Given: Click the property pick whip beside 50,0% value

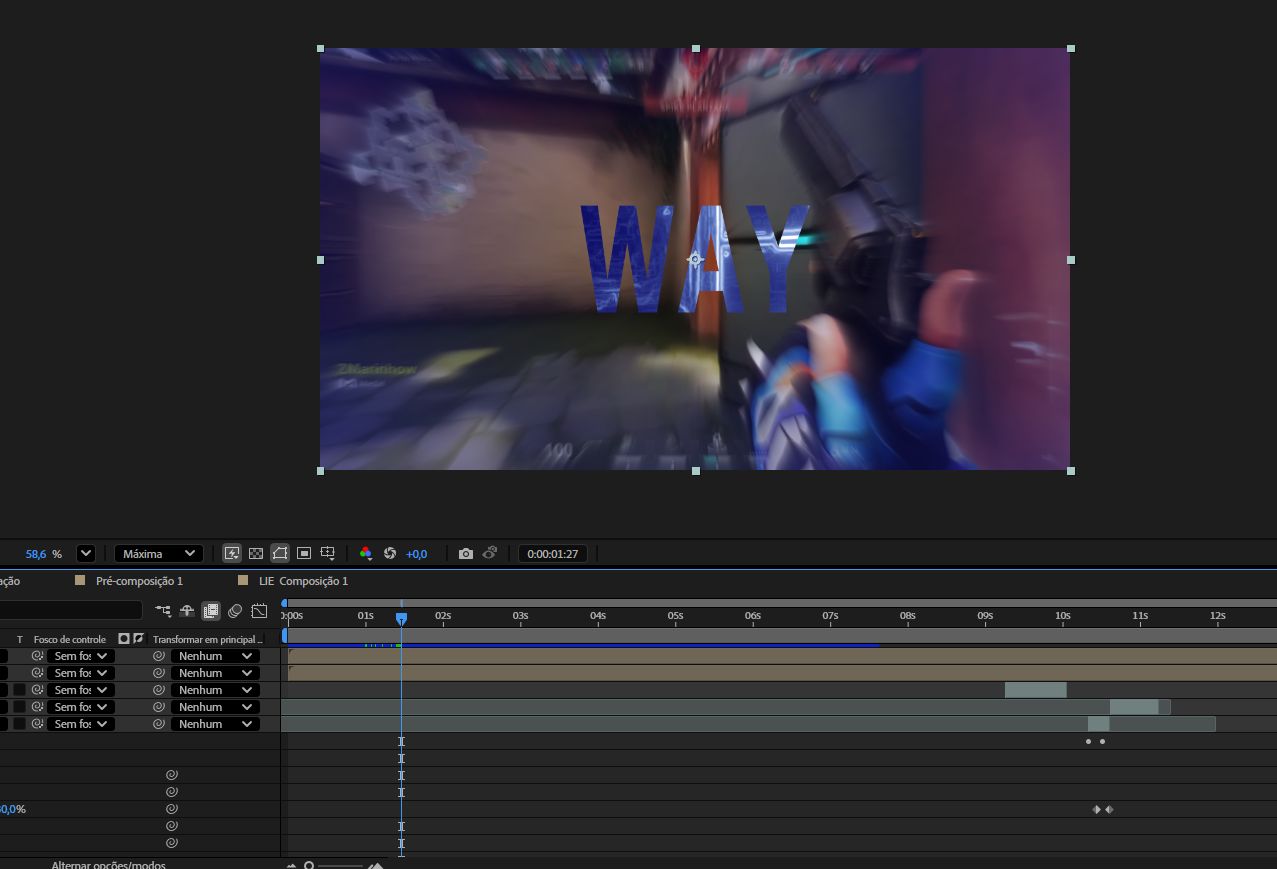Looking at the screenshot, I should 171,809.
